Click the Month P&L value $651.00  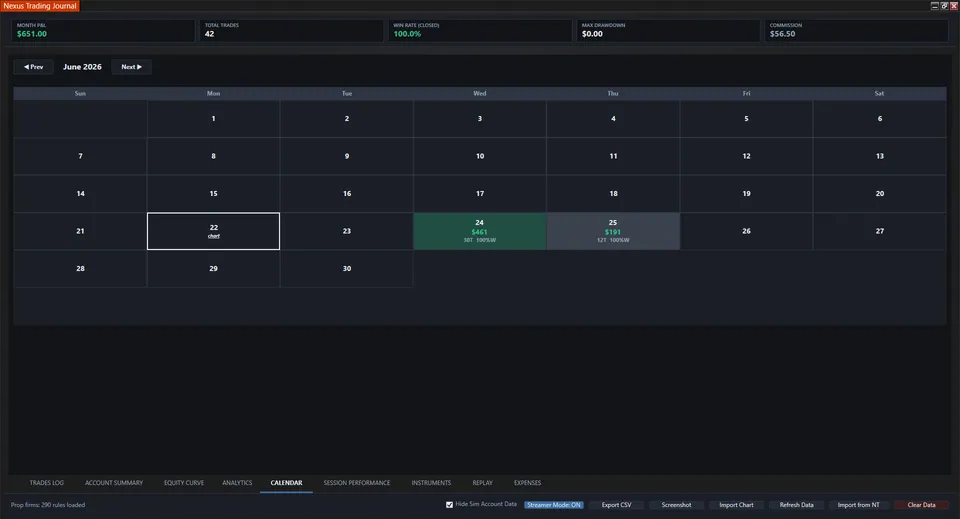click(x=32, y=34)
